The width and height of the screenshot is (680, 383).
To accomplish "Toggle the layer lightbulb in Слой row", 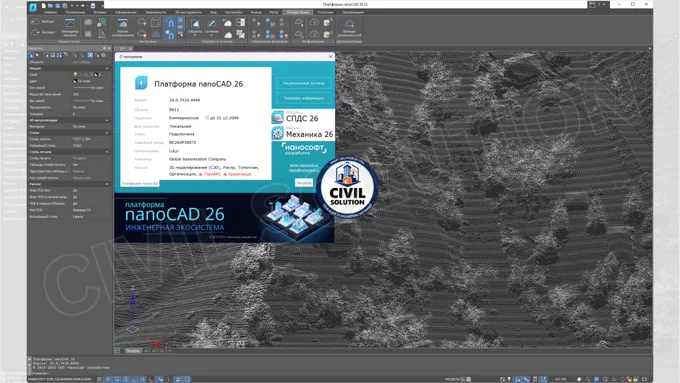I will tap(75, 75).
